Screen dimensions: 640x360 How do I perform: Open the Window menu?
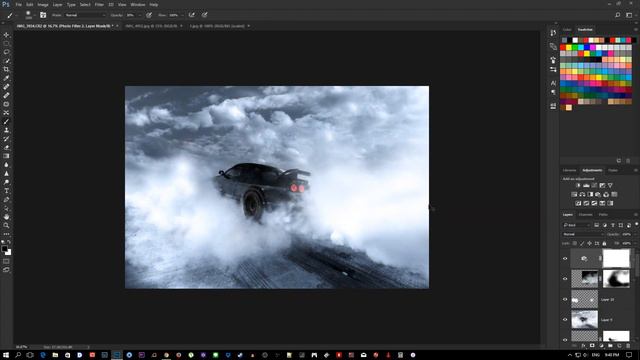click(x=138, y=4)
